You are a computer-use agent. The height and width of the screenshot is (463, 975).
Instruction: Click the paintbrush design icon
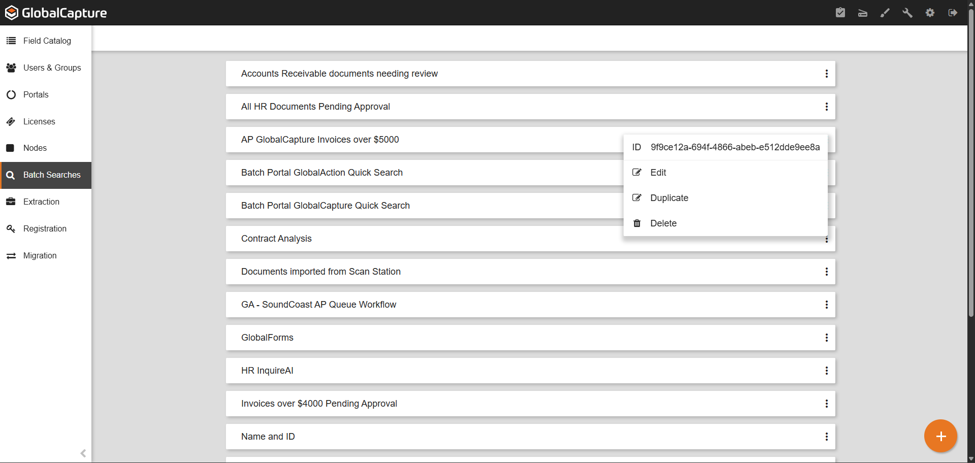tap(885, 12)
